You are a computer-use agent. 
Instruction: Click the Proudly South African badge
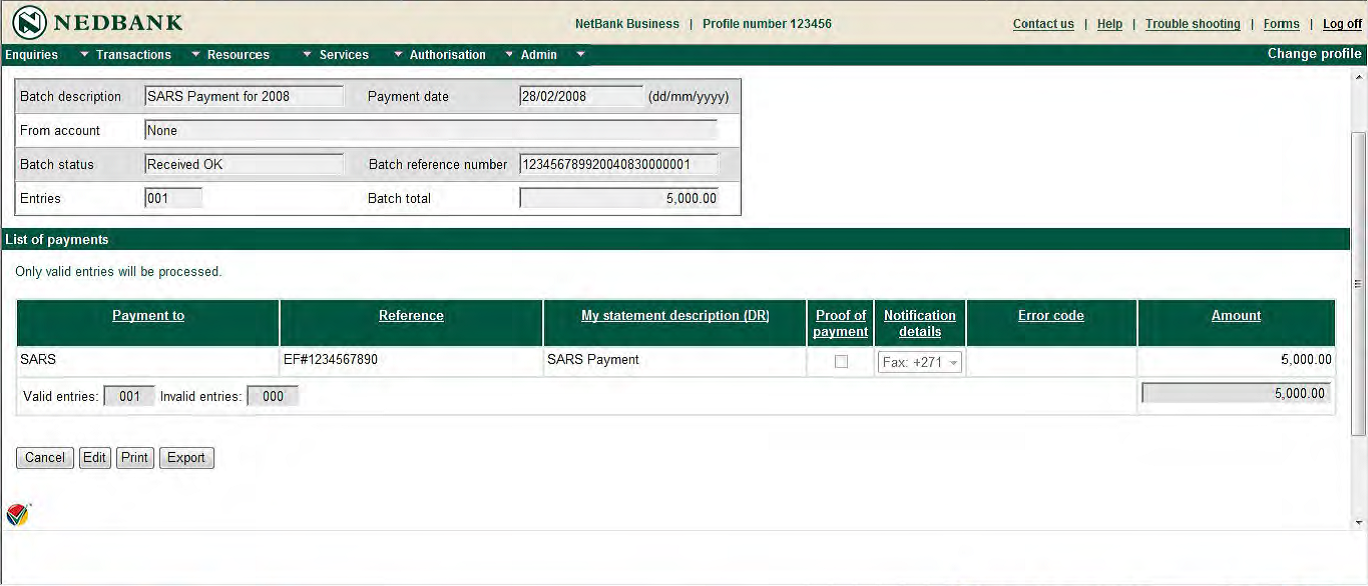click(18, 516)
